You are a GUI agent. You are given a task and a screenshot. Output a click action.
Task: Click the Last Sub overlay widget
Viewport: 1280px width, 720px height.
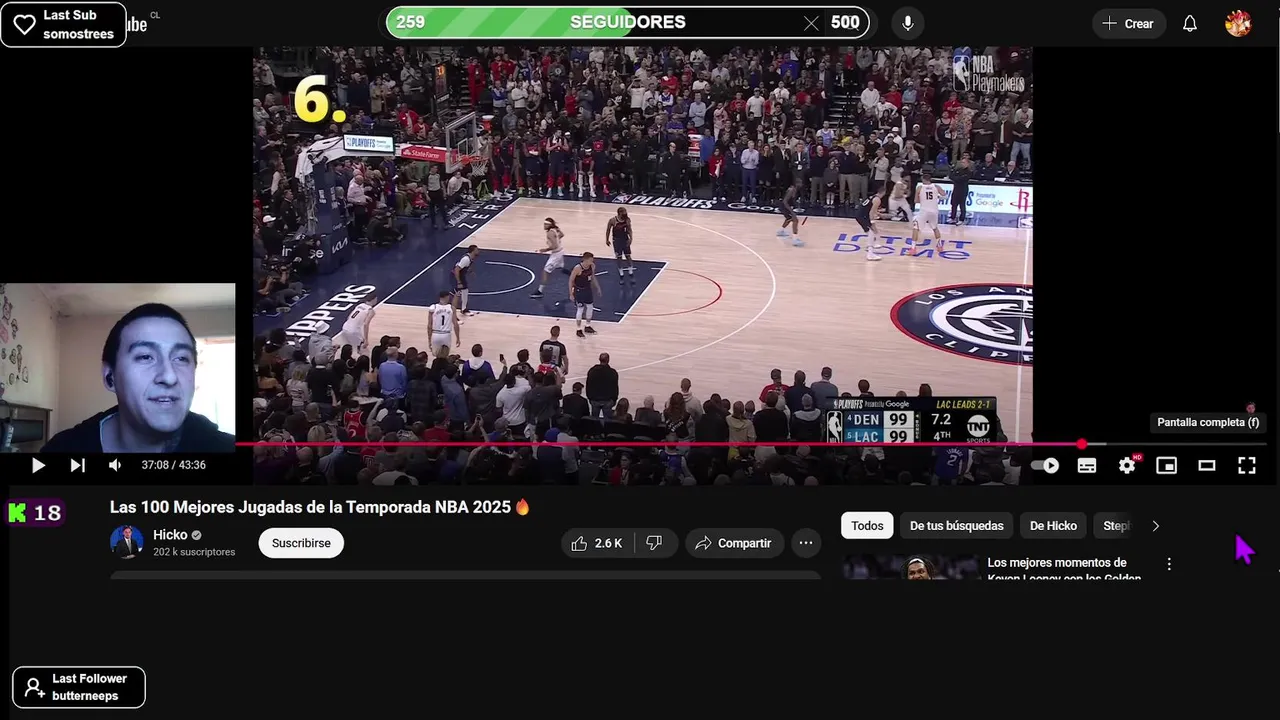[x=64, y=25]
